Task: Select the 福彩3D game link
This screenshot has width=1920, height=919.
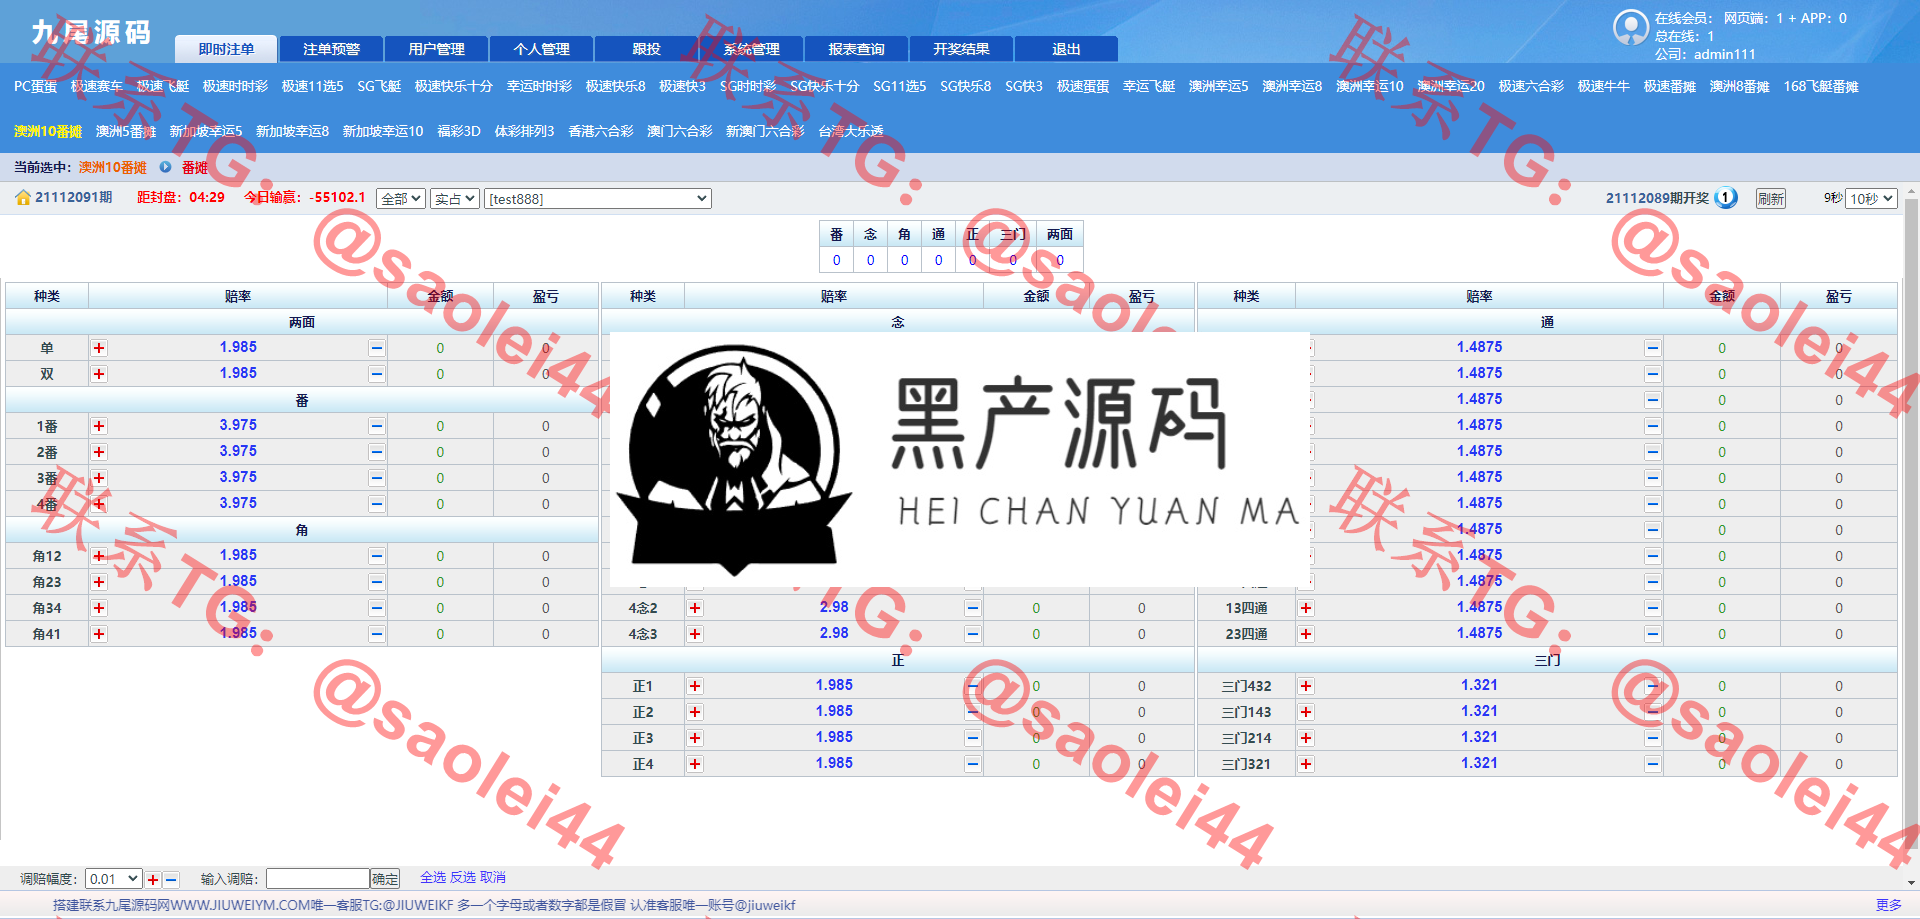Action: 459,131
